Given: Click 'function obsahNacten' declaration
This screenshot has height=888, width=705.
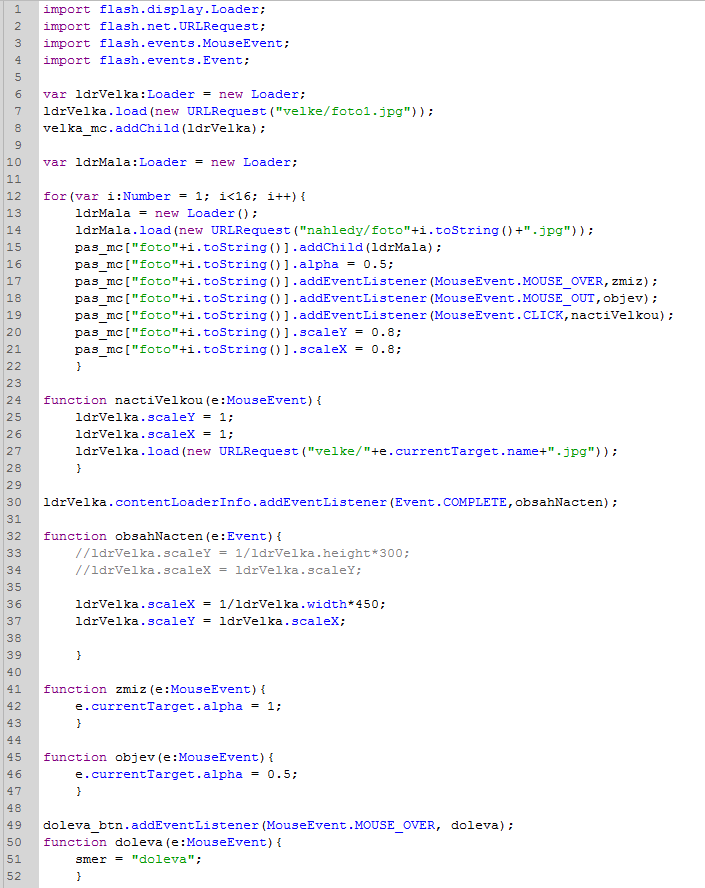Looking at the screenshot, I should pos(123,536).
